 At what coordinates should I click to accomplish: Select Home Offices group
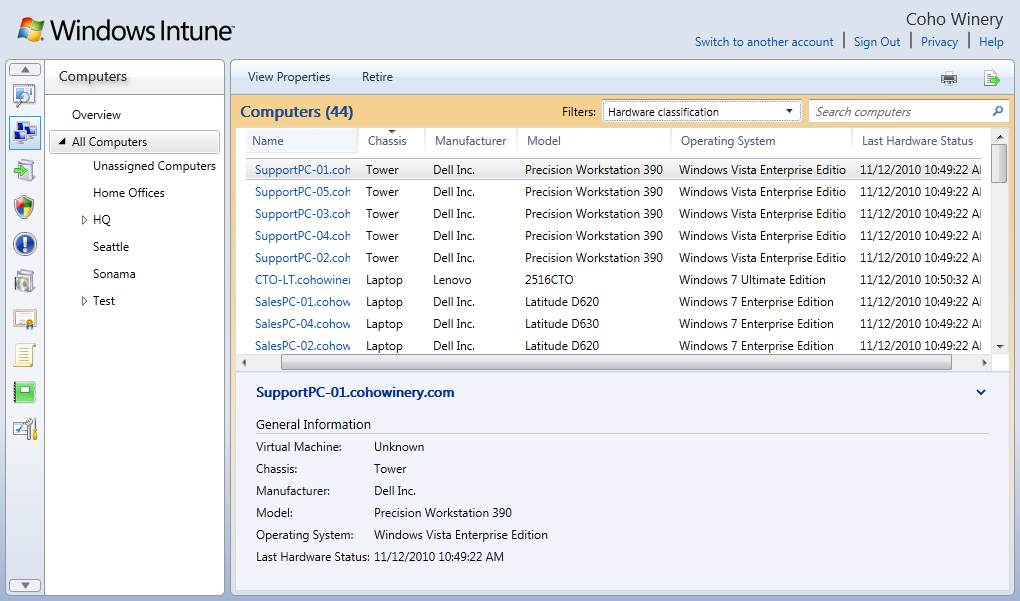coord(129,193)
